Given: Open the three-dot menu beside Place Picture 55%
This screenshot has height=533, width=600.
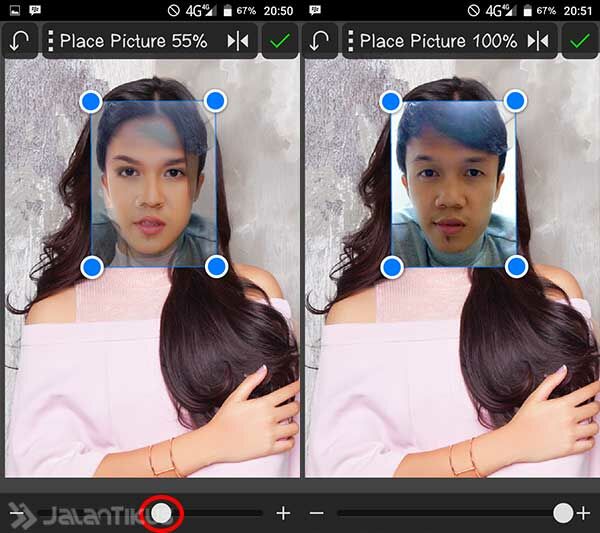Looking at the screenshot, I should pos(50,41).
